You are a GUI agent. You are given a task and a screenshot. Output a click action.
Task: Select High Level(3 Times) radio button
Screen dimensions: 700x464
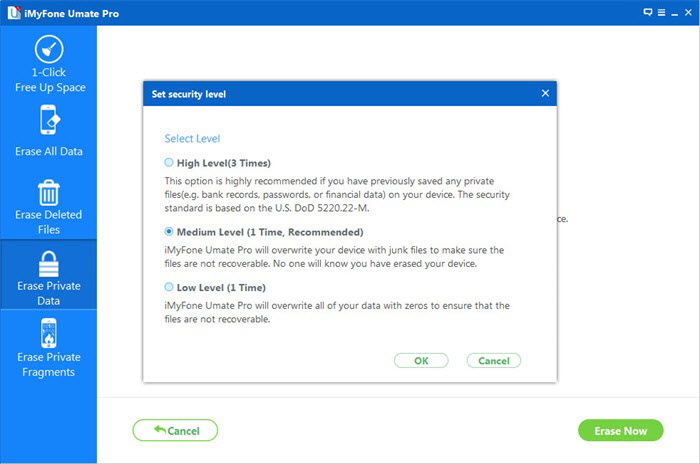[x=169, y=163]
